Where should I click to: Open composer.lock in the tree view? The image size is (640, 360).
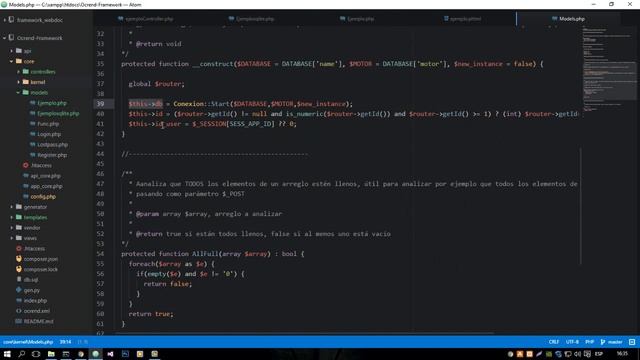pos(40,269)
